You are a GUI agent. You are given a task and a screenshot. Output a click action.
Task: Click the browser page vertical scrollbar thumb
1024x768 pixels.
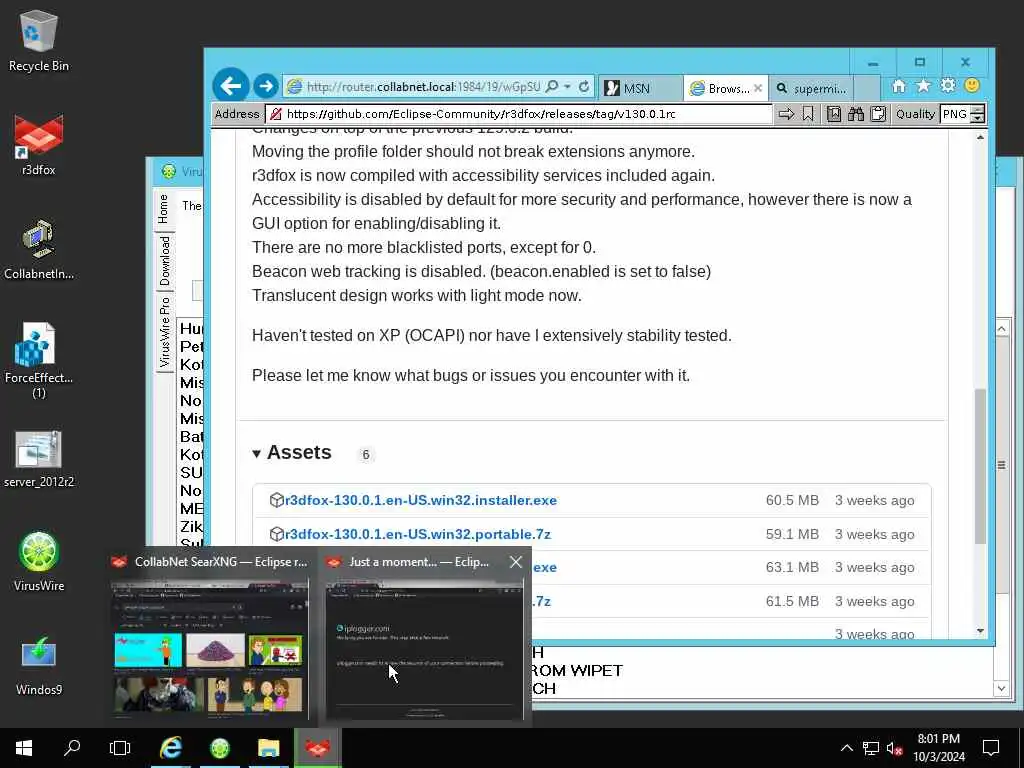[980, 466]
